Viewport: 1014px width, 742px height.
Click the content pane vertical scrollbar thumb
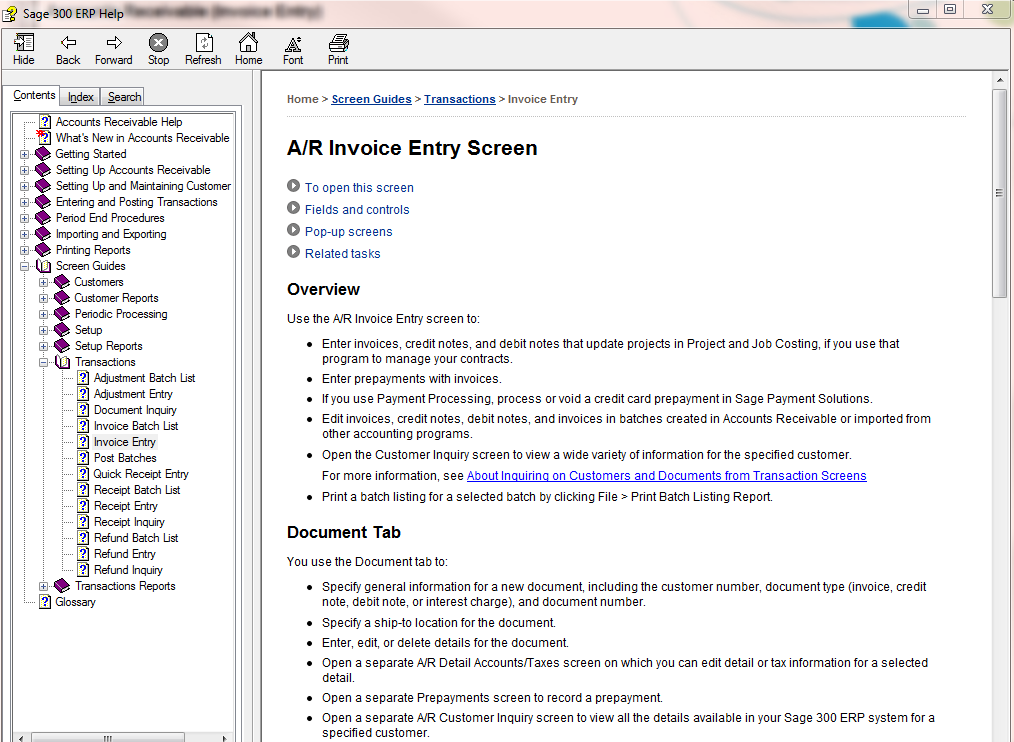999,193
